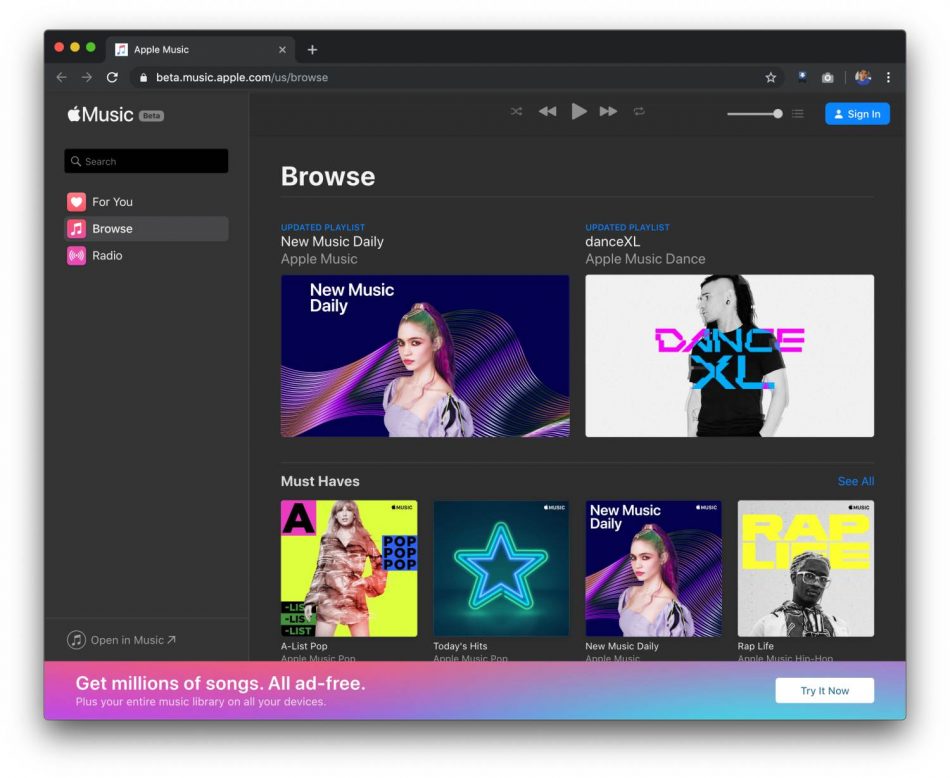
Task: Open a new browser tab
Action: pos(312,50)
